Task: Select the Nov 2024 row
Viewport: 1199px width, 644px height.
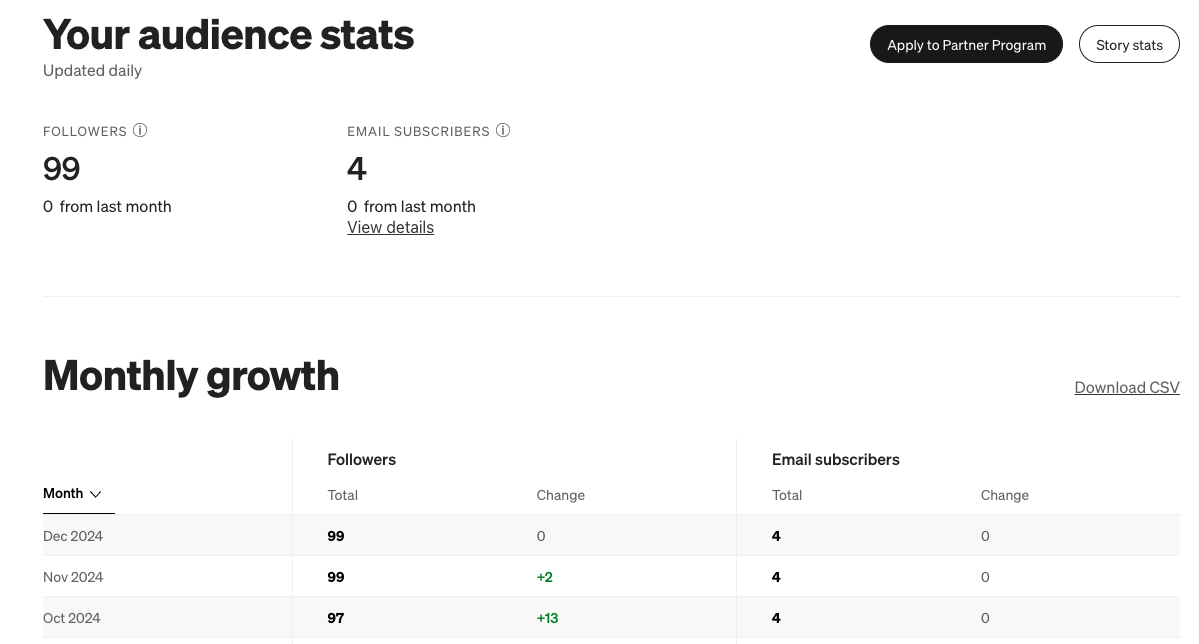Action: (73, 577)
